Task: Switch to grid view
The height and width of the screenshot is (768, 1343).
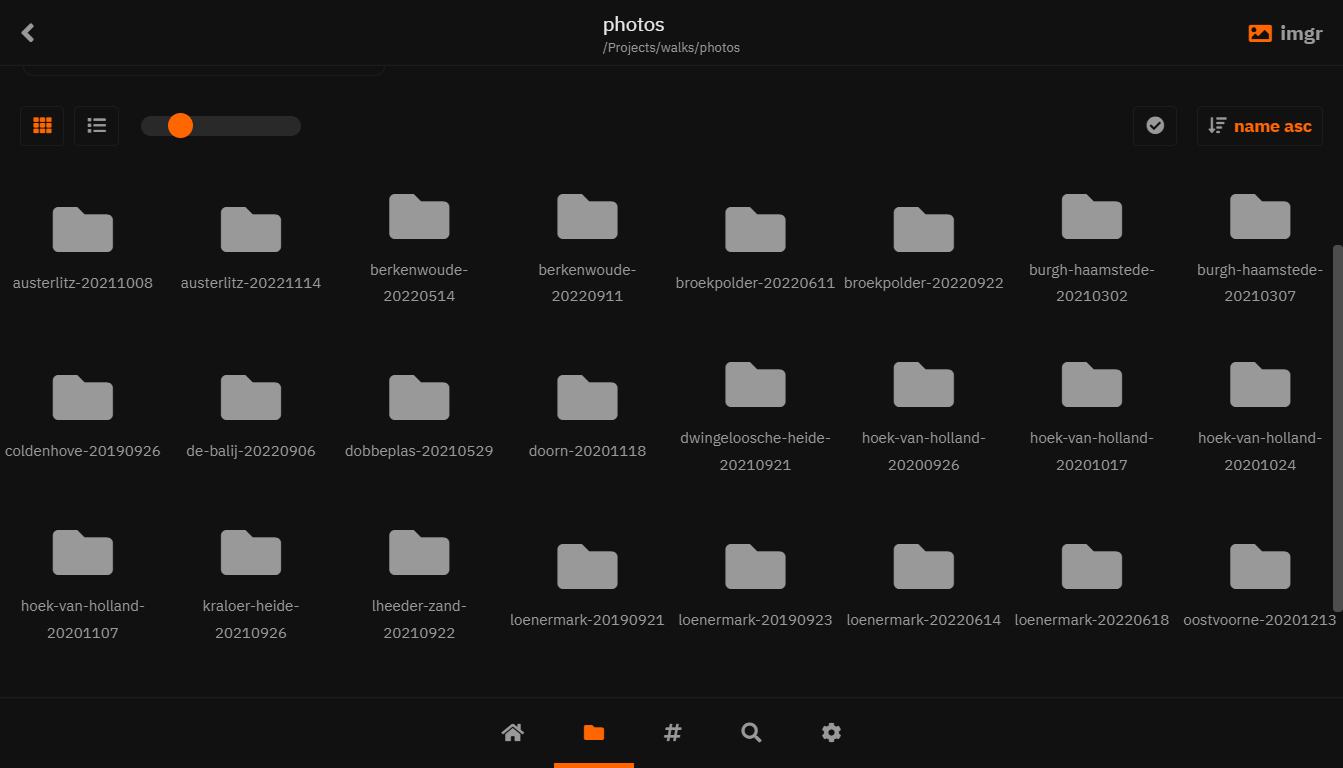Action: click(x=42, y=126)
